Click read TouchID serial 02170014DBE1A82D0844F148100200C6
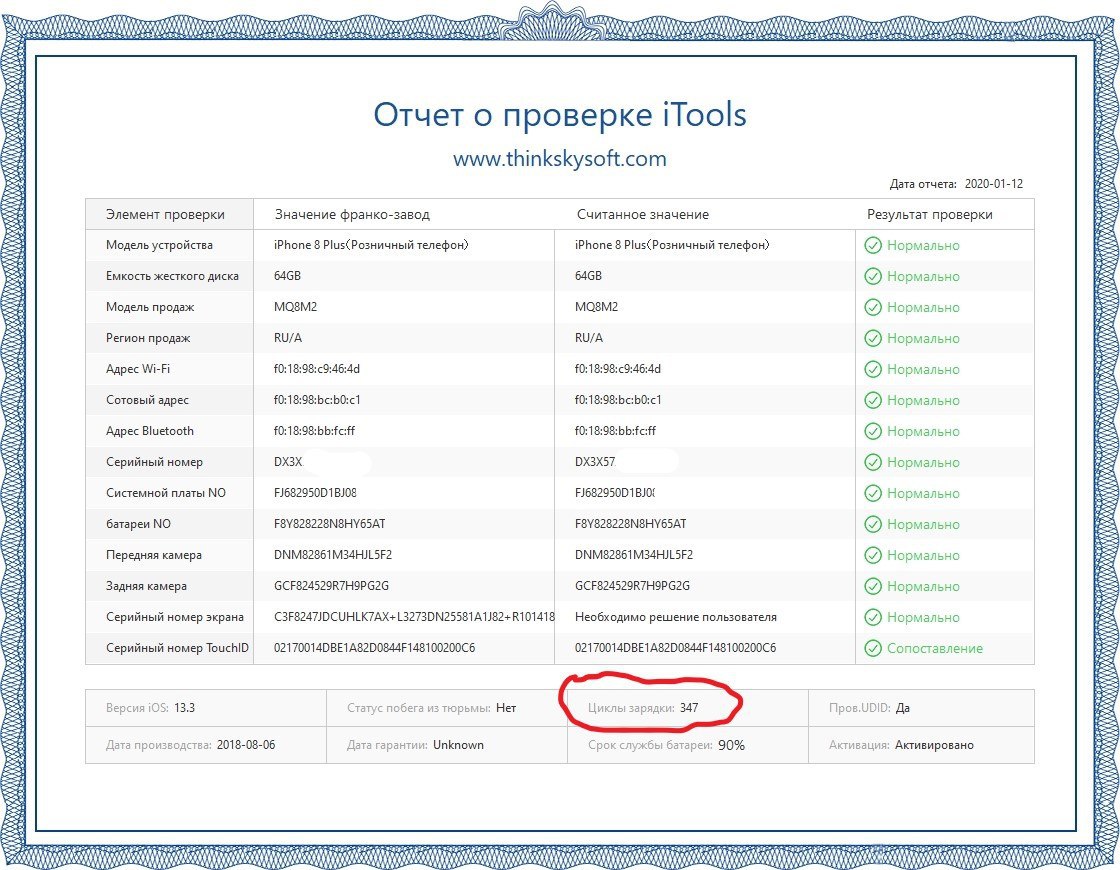This screenshot has height=870, width=1120. [675, 648]
